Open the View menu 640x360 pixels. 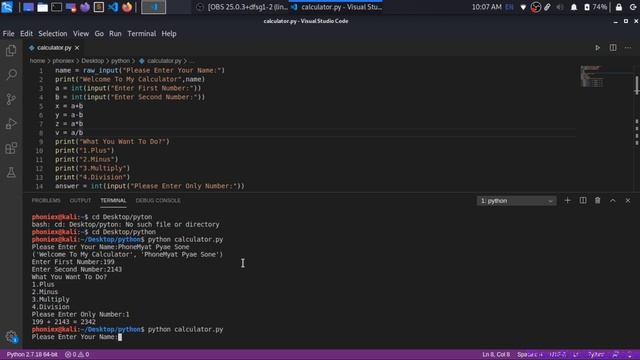point(81,33)
